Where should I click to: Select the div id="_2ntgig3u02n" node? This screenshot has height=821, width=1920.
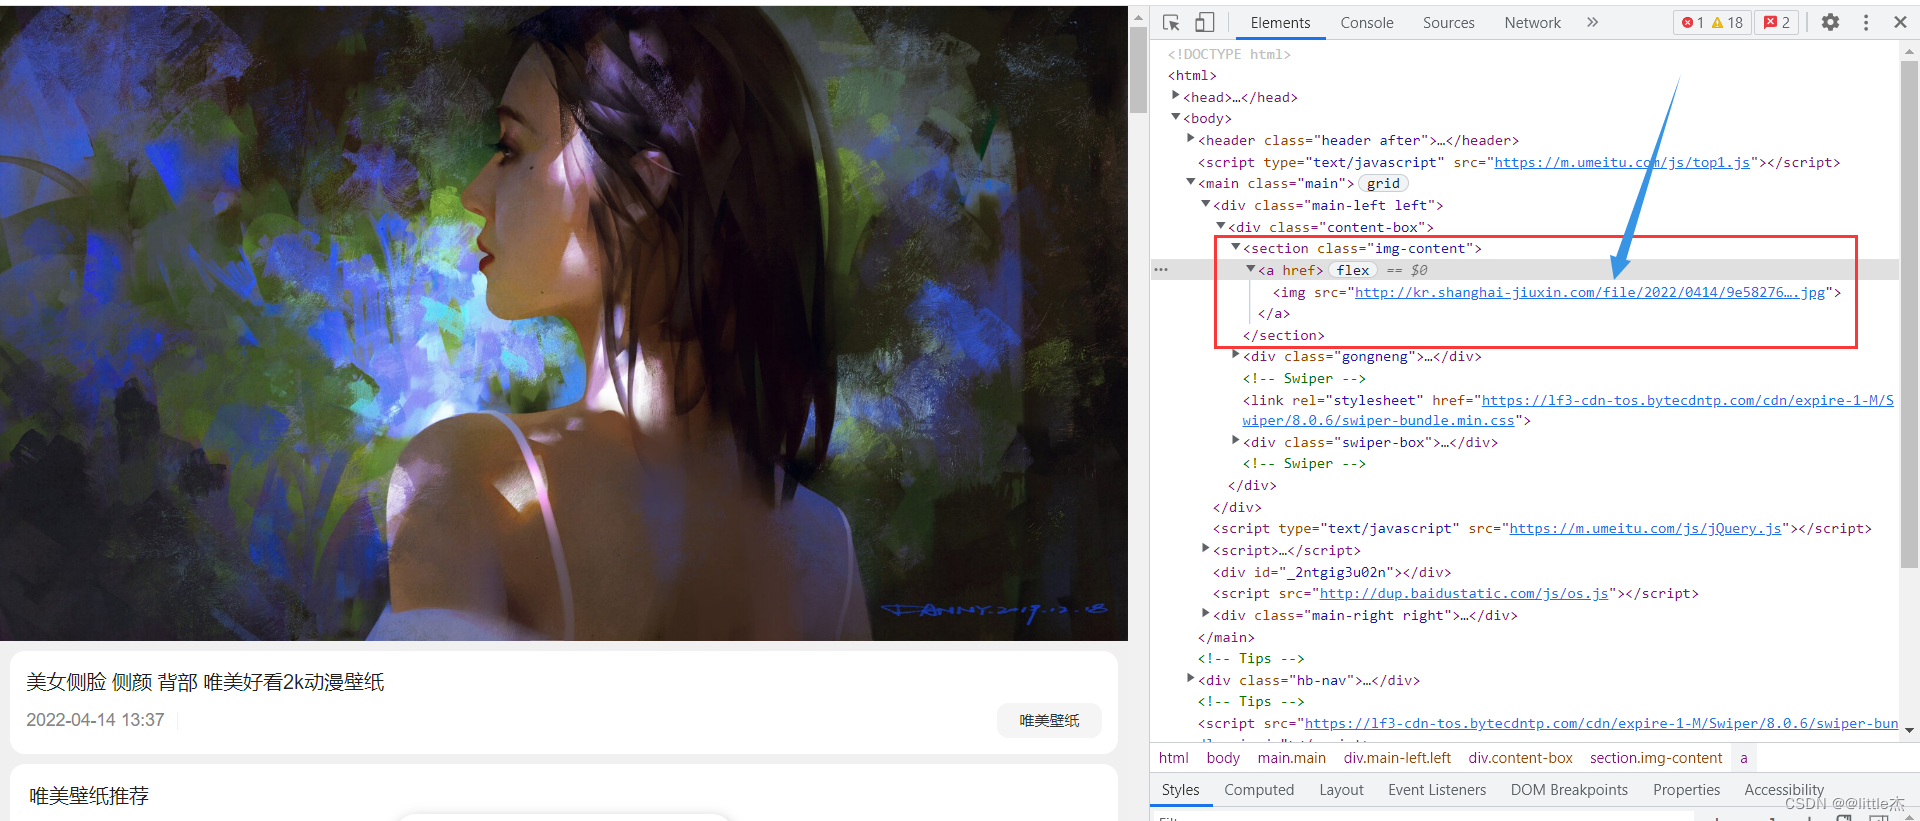coord(1331,572)
